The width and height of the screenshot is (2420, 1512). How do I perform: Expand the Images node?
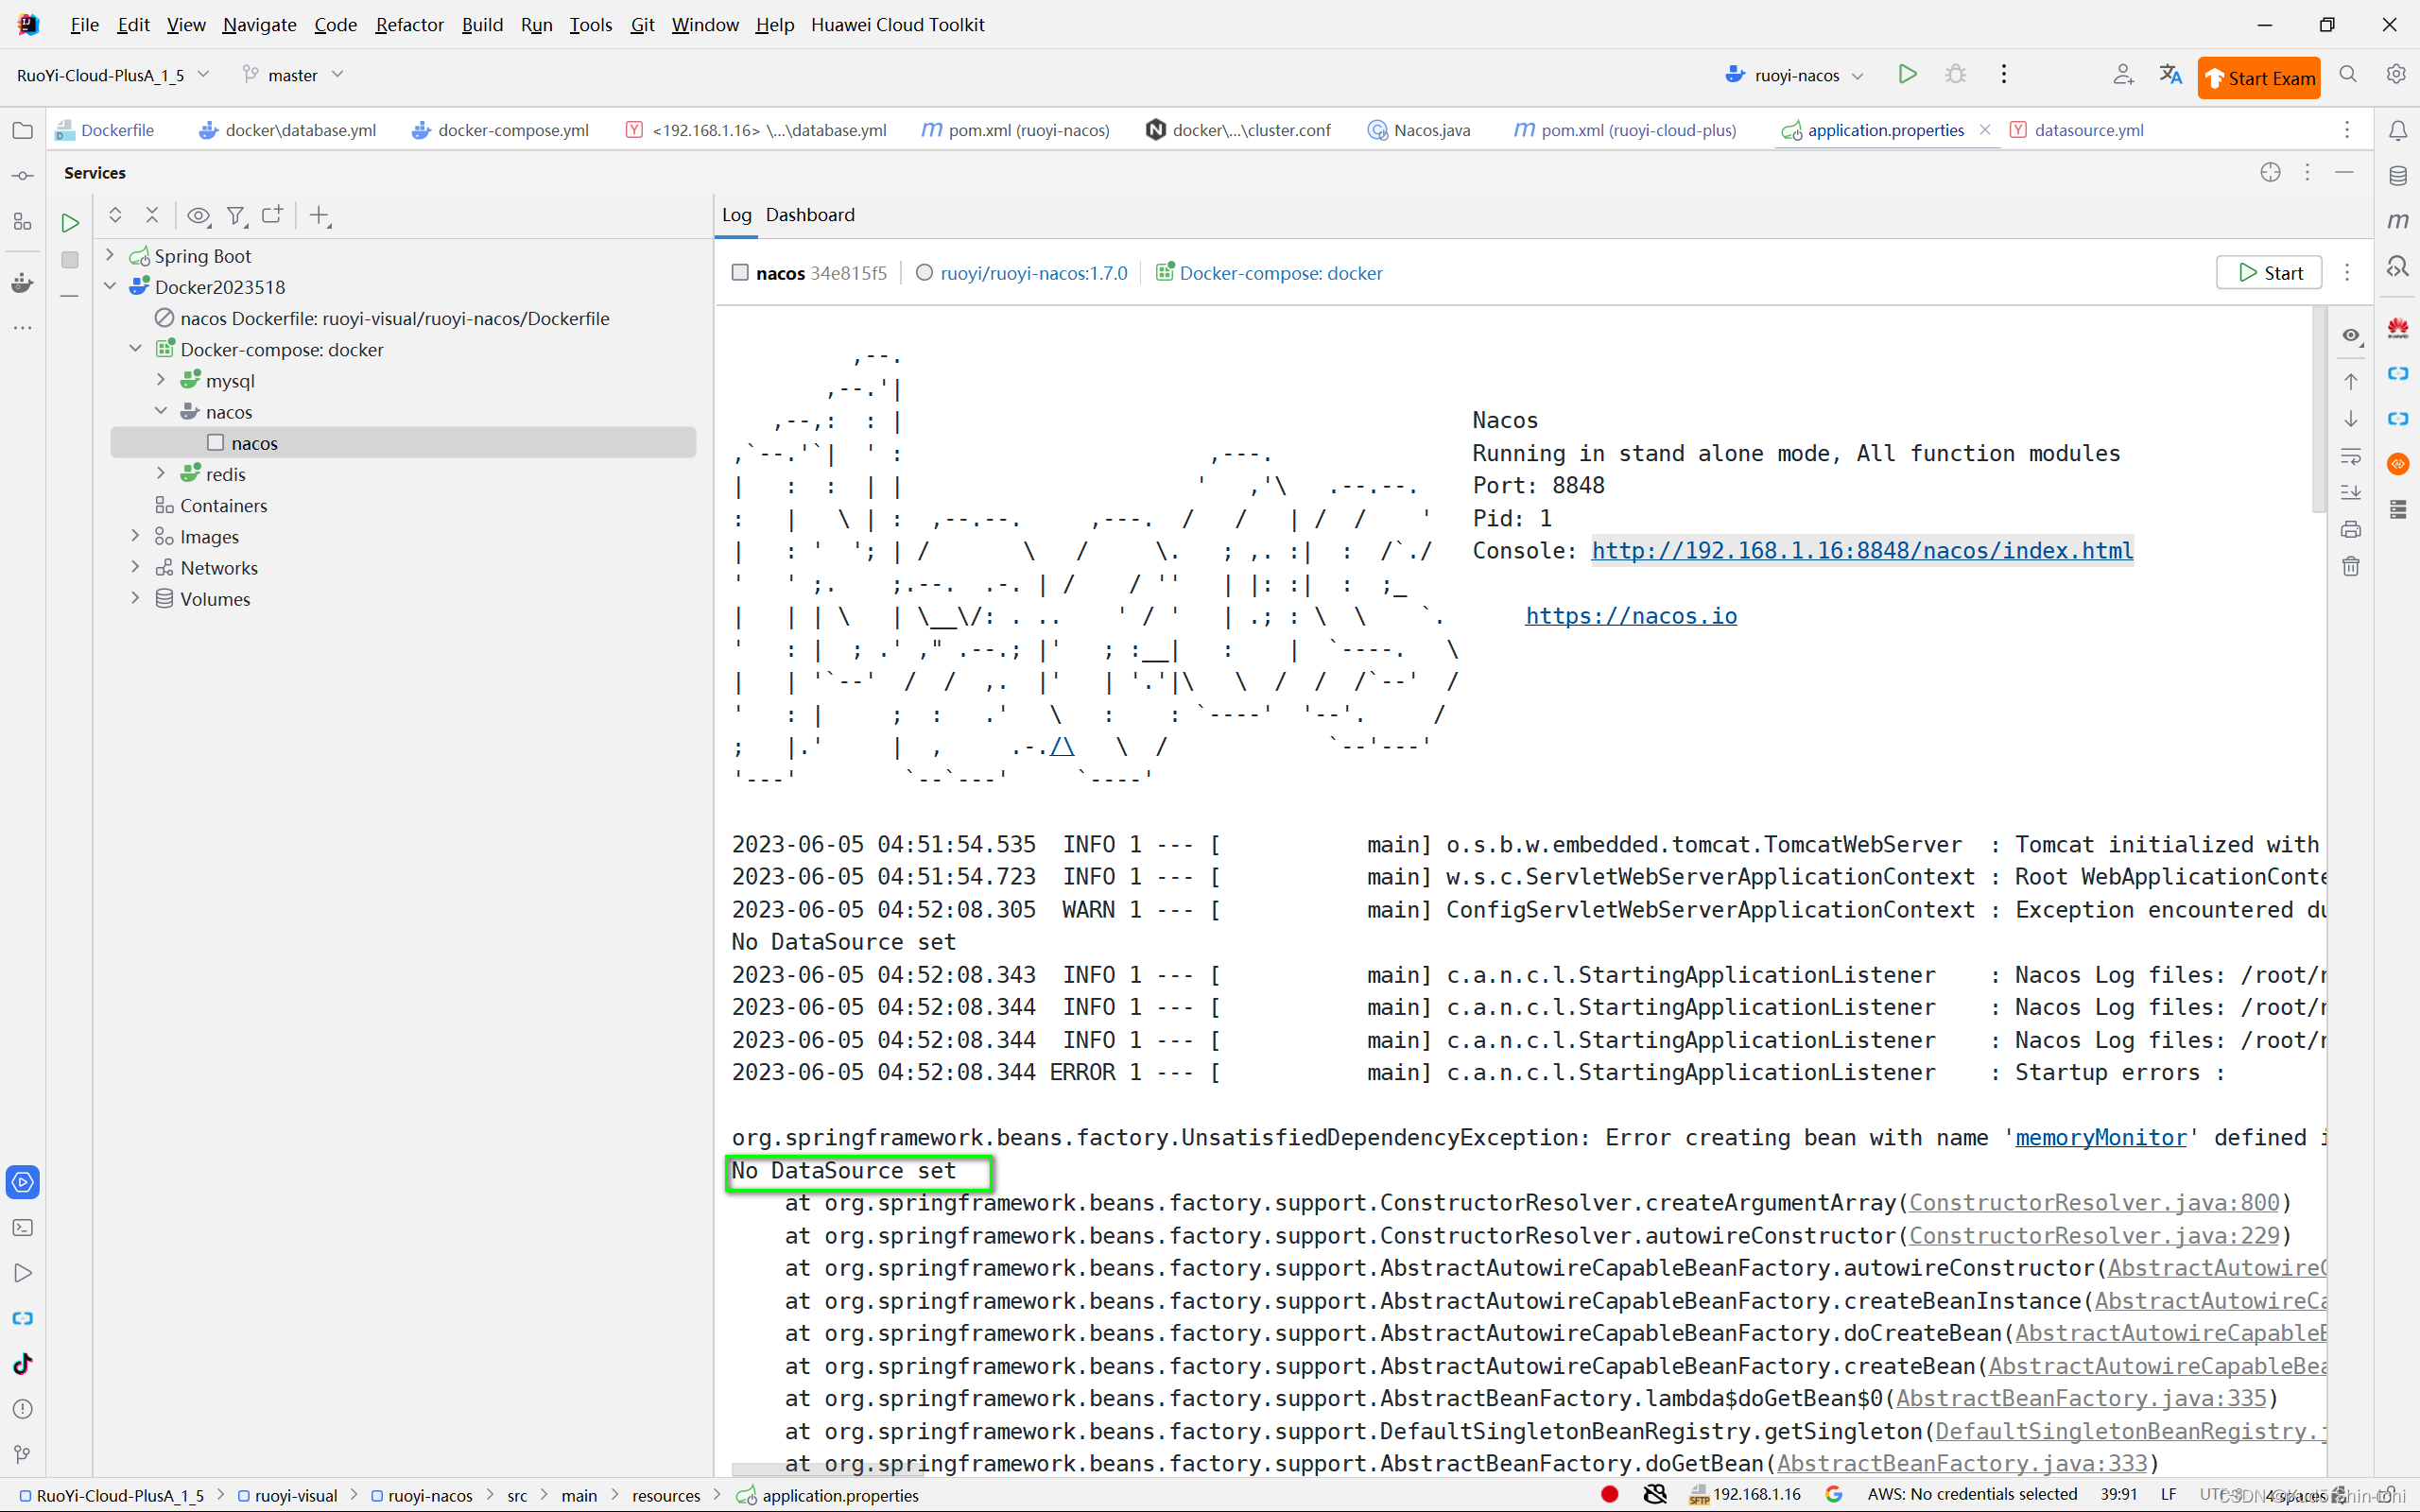tap(135, 537)
